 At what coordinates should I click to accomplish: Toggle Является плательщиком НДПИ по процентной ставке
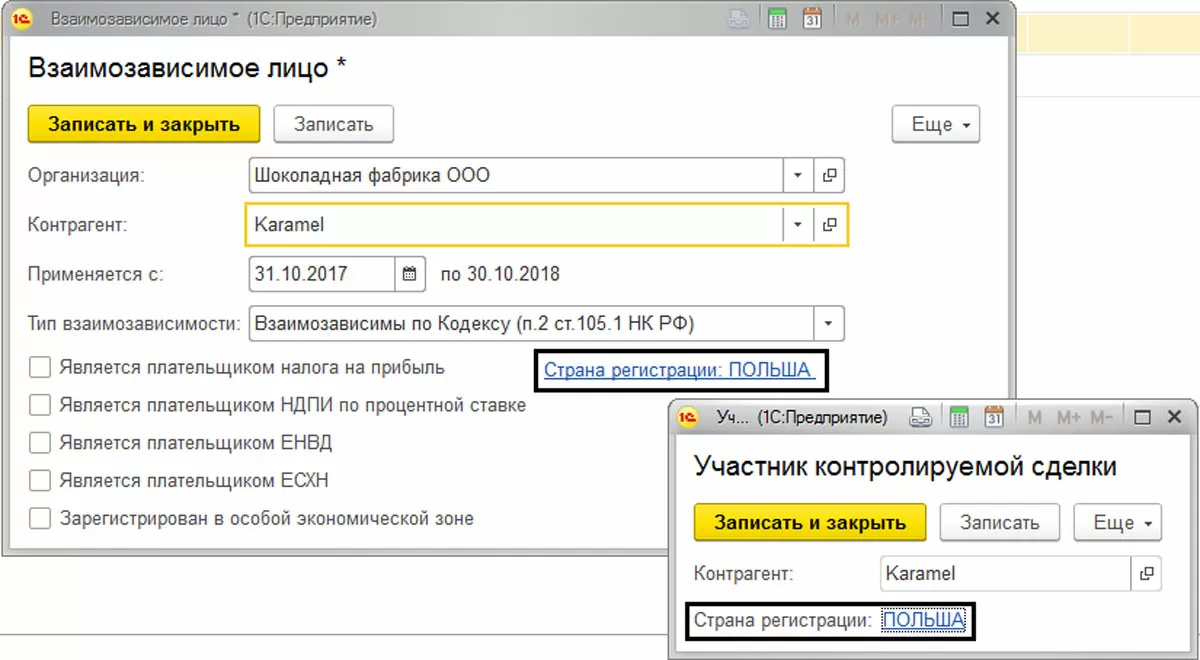click(40, 406)
